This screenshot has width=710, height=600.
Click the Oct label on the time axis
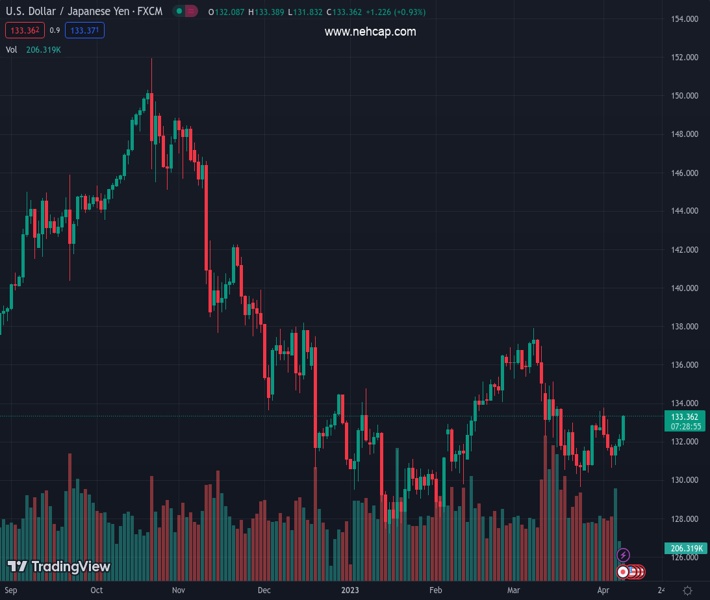click(x=96, y=591)
